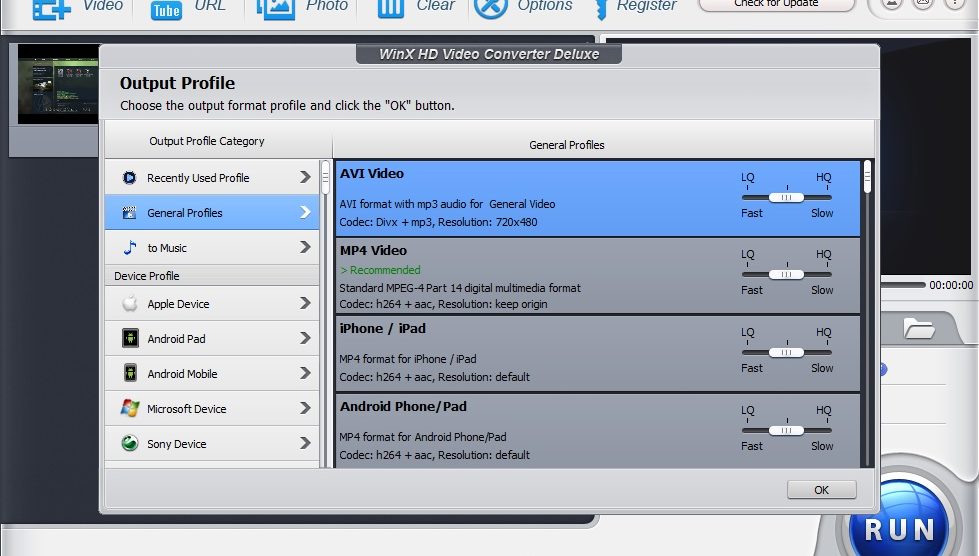979x556 pixels.
Task: Adjust Android Phone/Pad quality slider
Action: 786,431
